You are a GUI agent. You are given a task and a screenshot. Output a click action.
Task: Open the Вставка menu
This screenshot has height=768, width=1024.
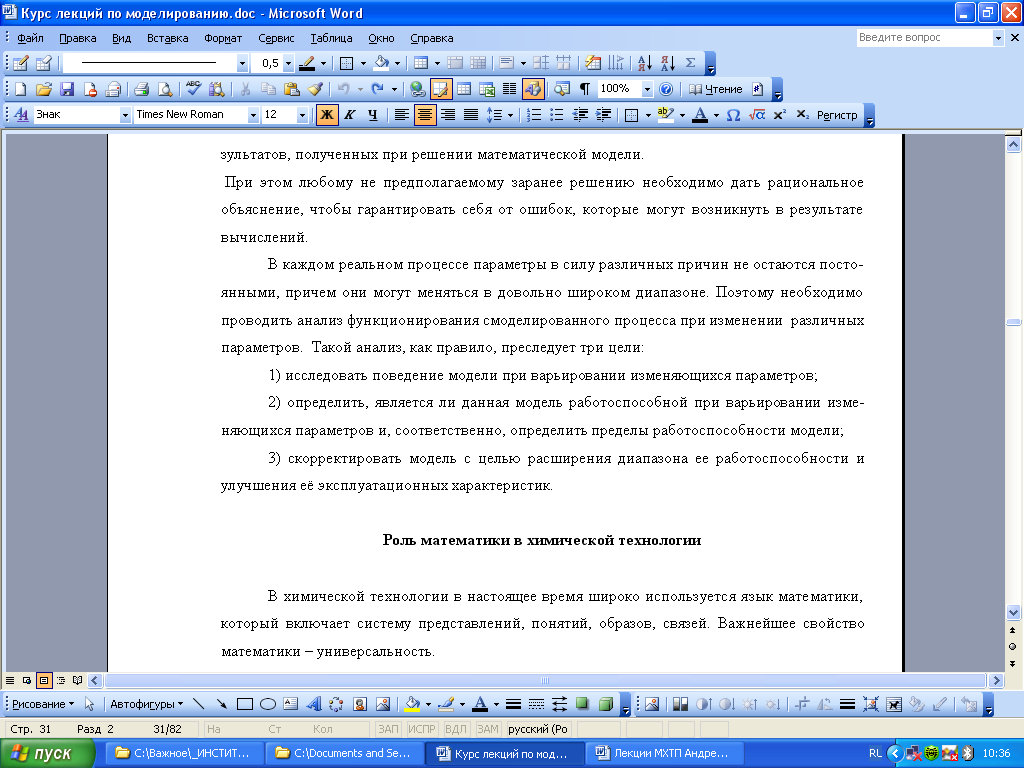tap(168, 38)
